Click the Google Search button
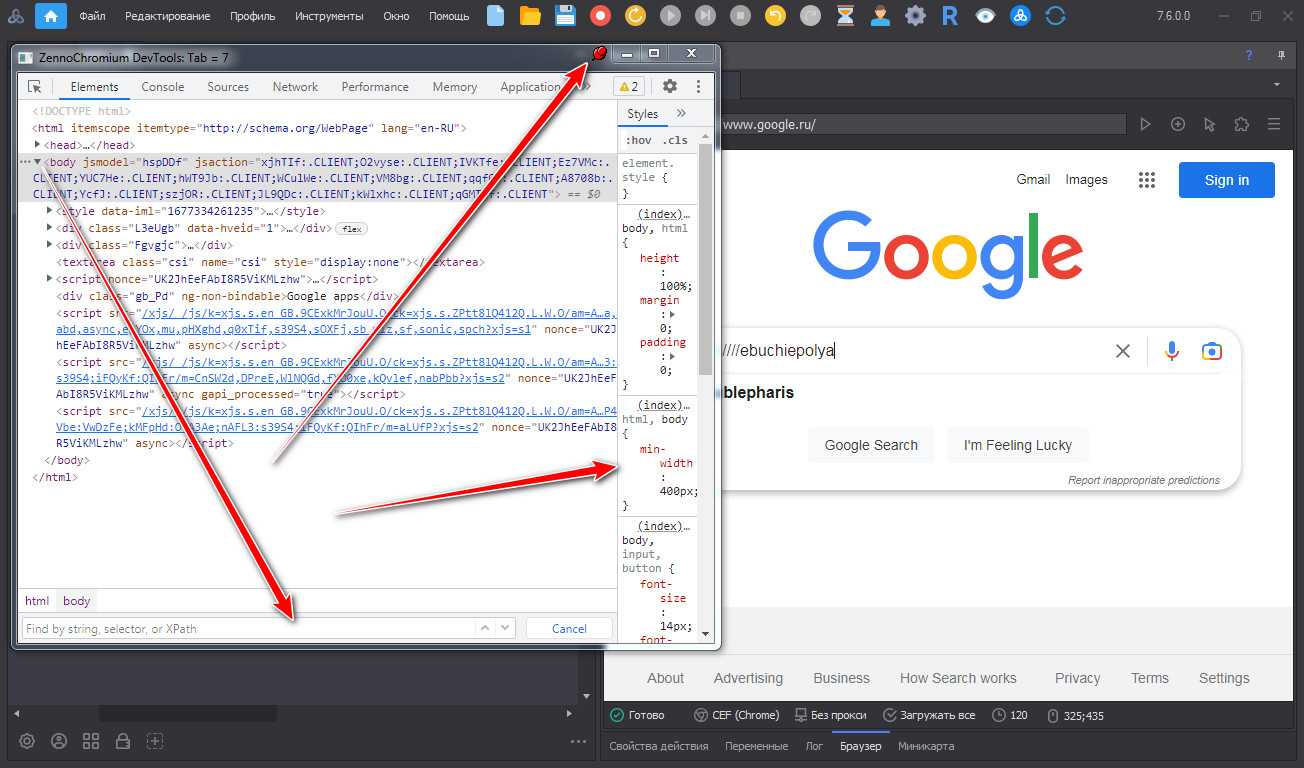 click(871, 445)
